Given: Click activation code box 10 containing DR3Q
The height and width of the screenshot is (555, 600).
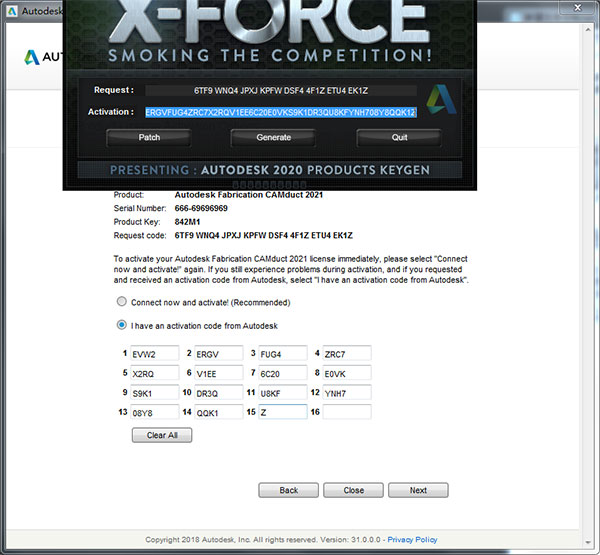Looking at the screenshot, I should click(x=219, y=392).
